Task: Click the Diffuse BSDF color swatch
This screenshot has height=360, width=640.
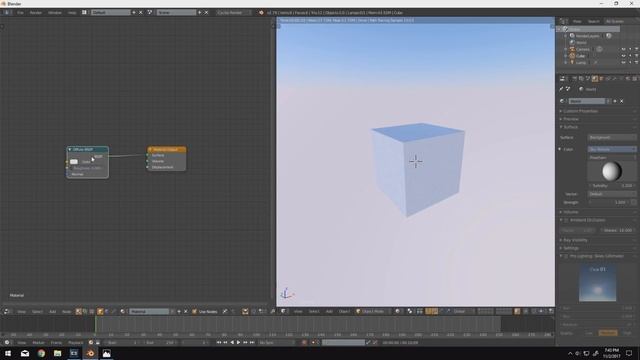Action: tap(74, 162)
